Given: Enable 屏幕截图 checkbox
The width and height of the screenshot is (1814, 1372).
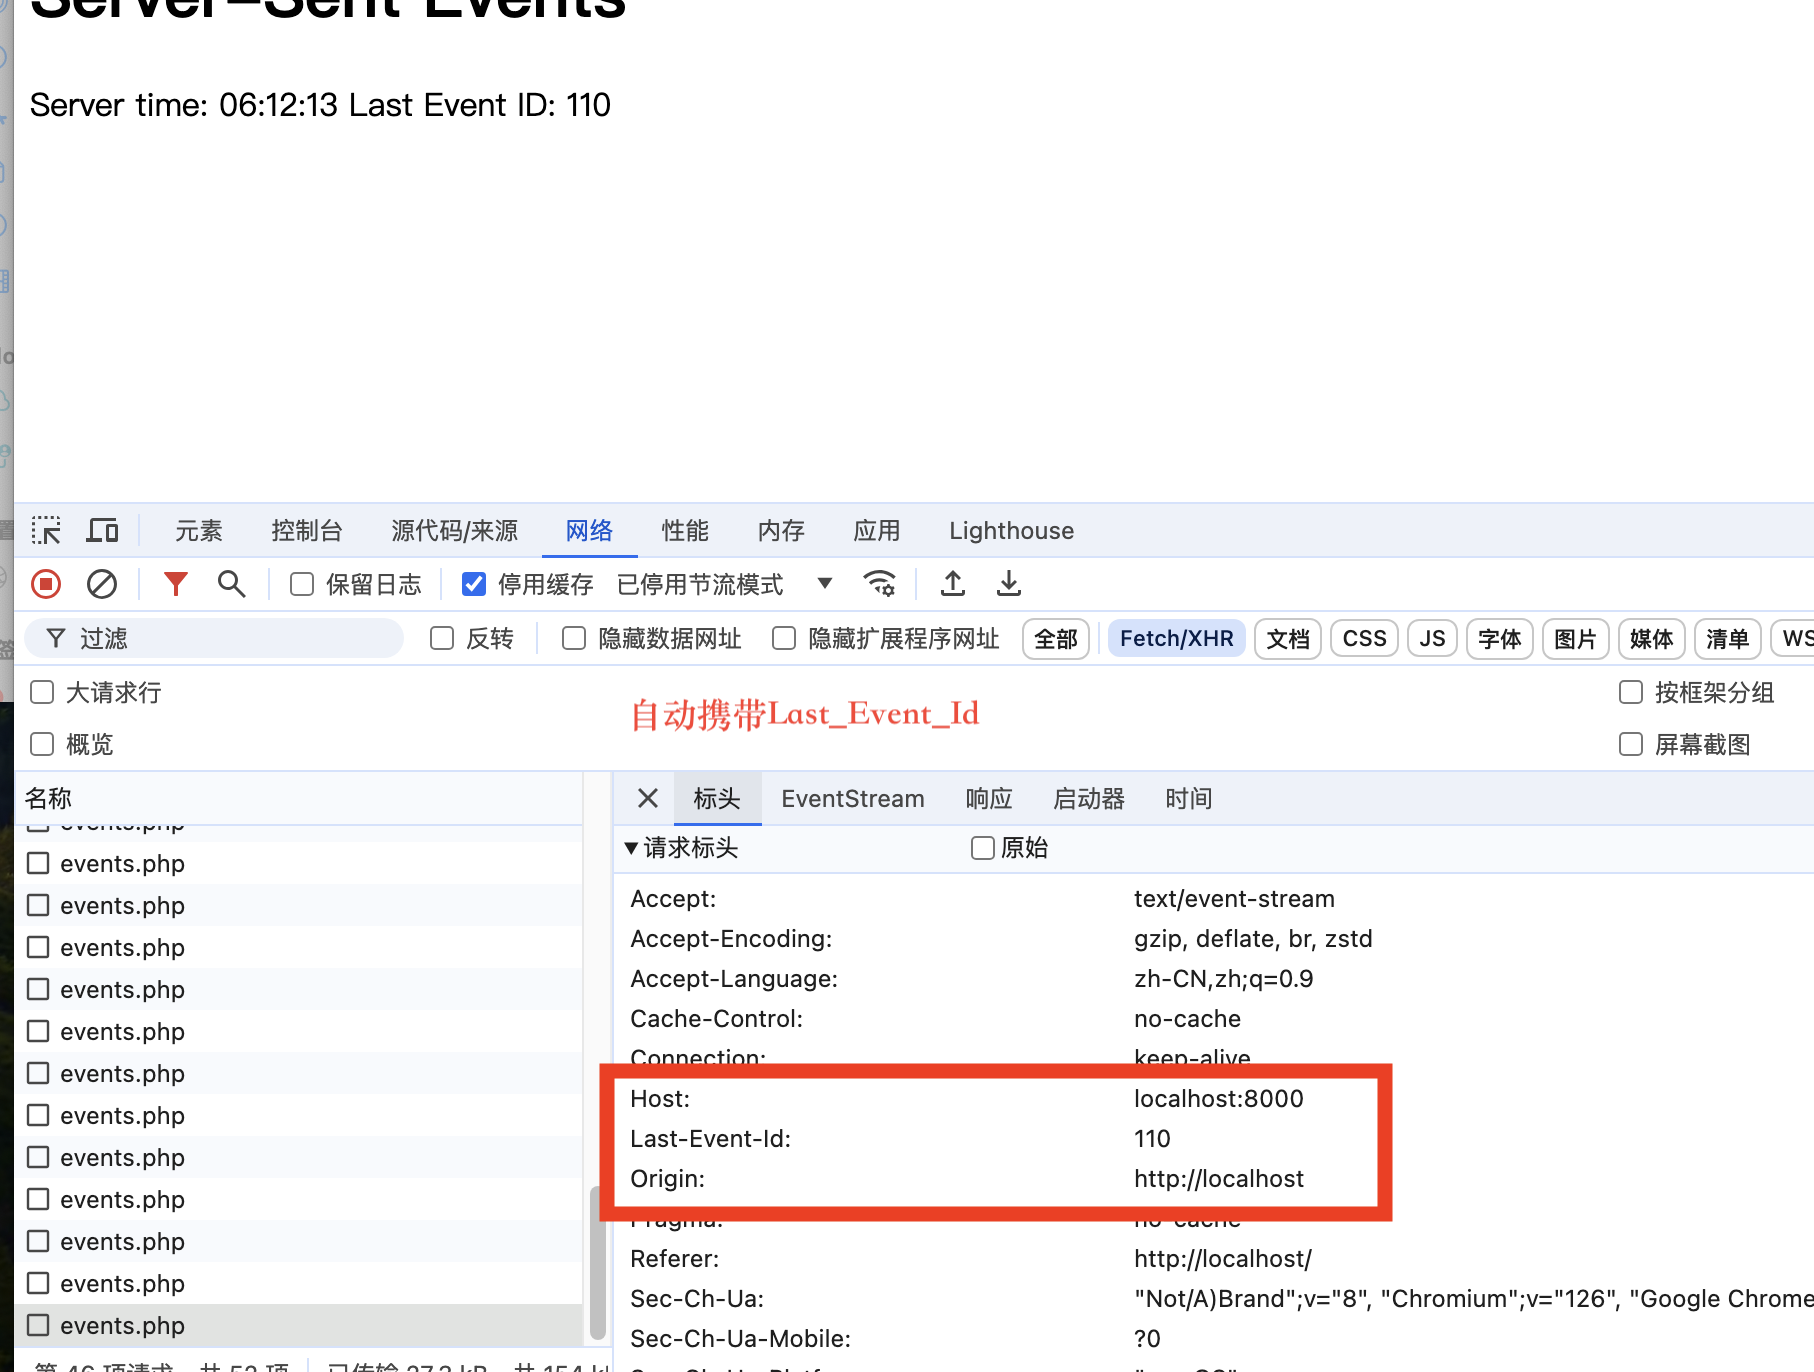Looking at the screenshot, I should (1631, 744).
